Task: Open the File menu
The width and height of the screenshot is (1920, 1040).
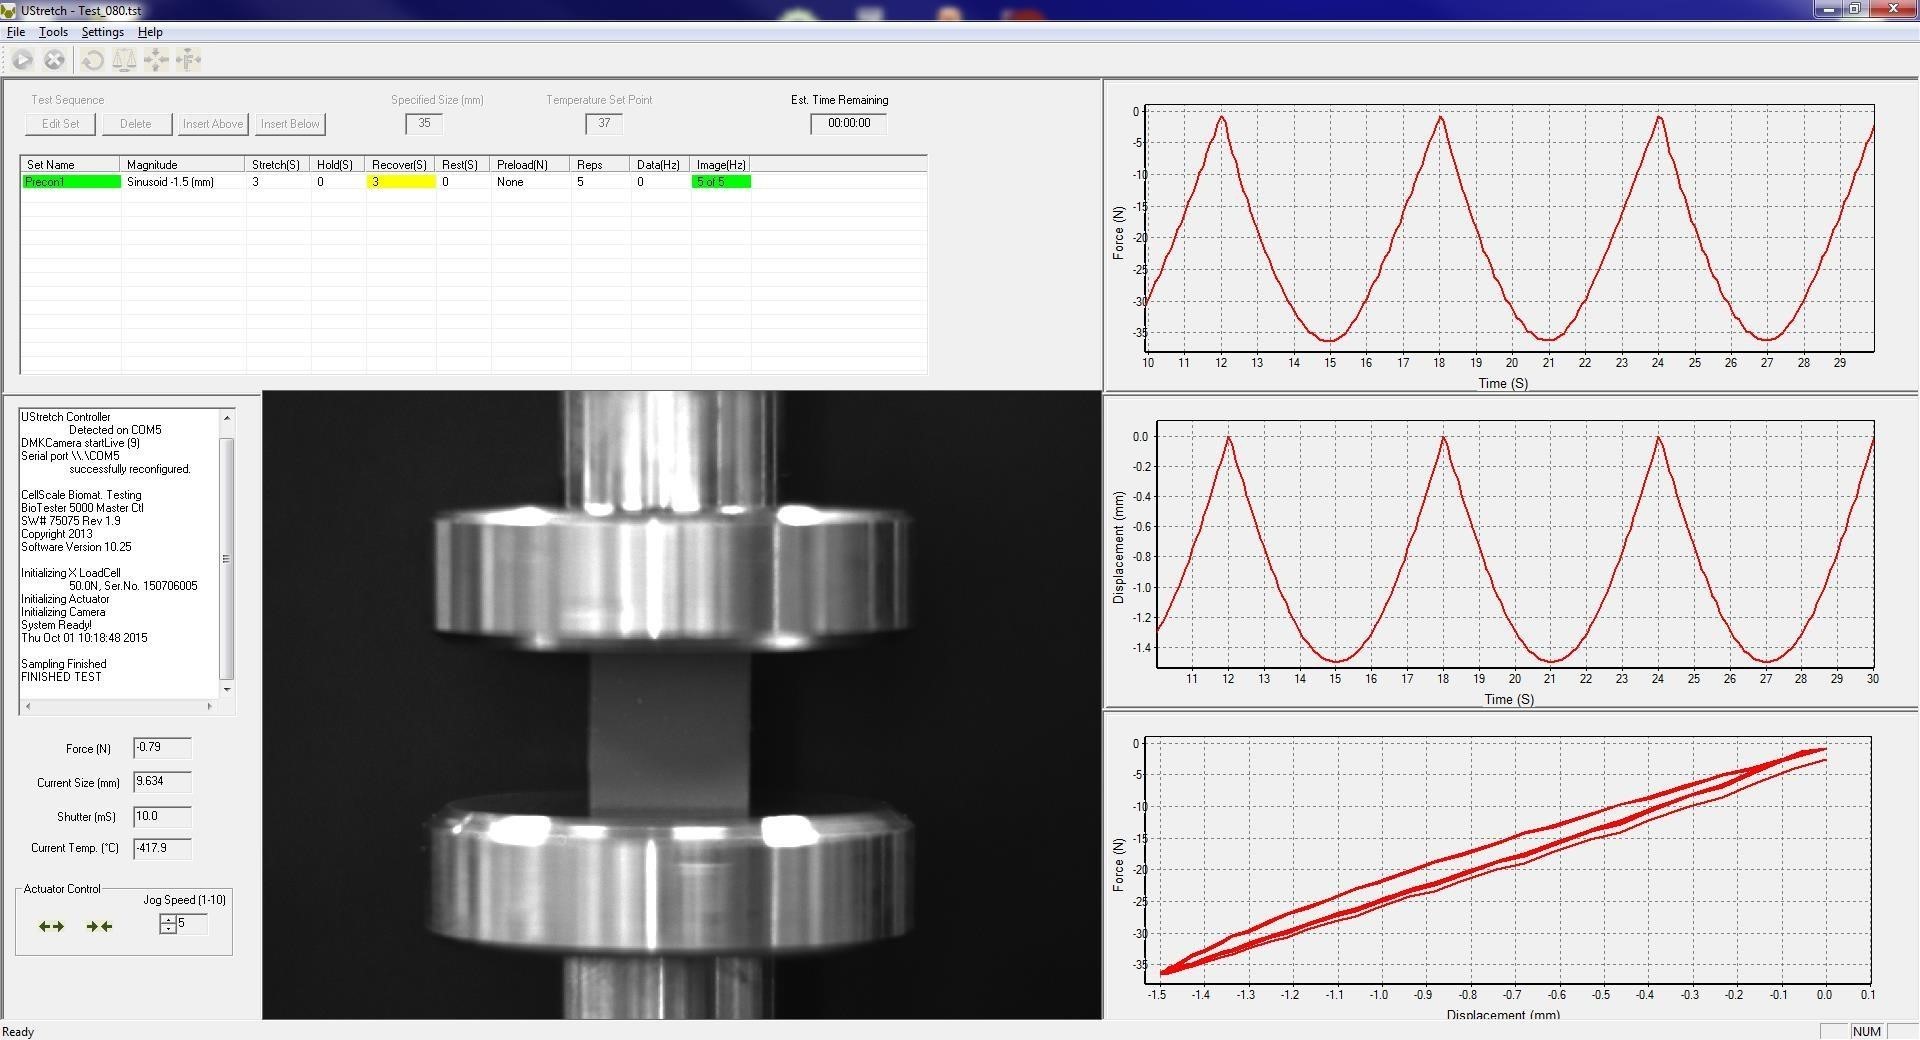Action: tap(16, 32)
